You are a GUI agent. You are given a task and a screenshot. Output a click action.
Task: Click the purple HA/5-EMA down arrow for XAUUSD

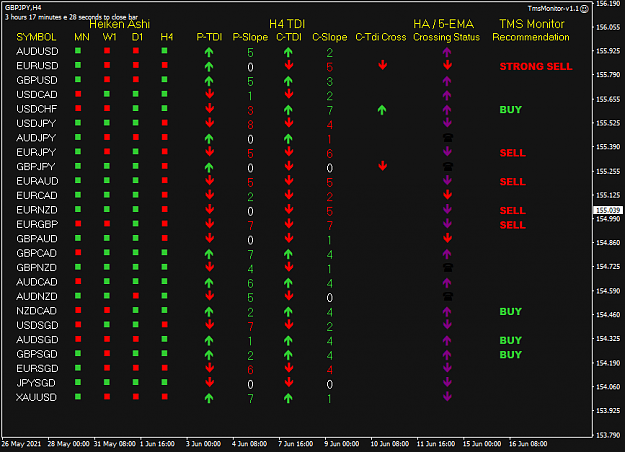click(x=447, y=397)
